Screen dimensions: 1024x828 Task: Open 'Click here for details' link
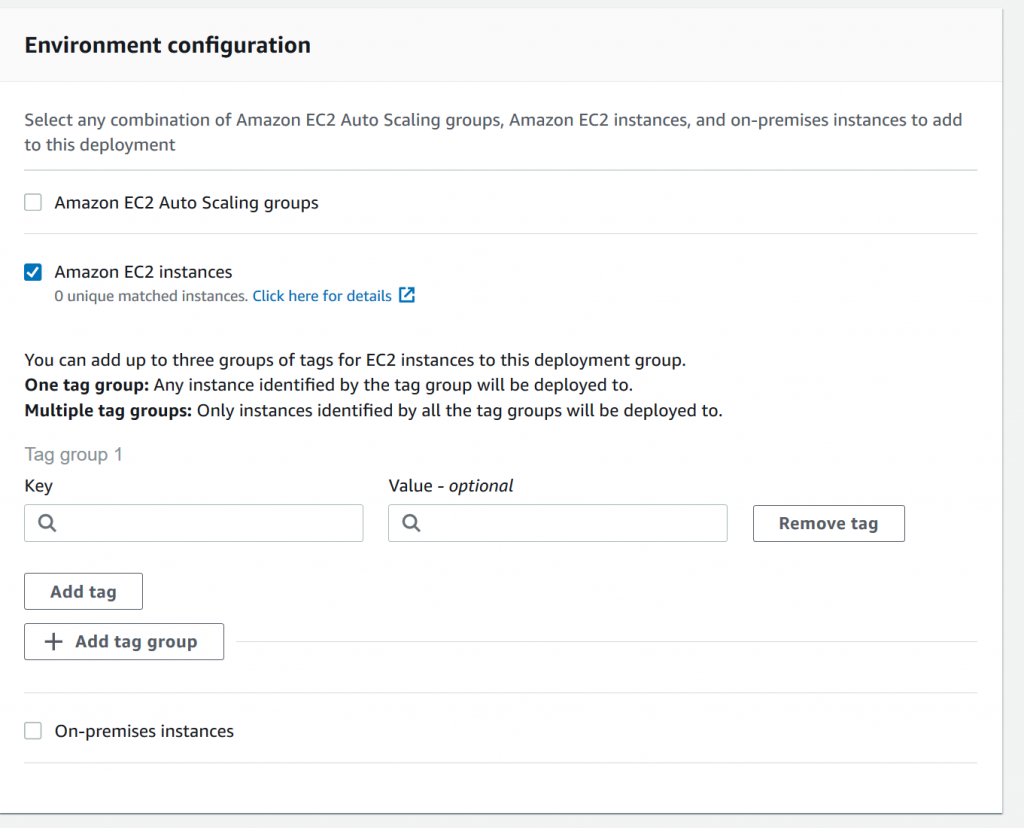(x=322, y=296)
